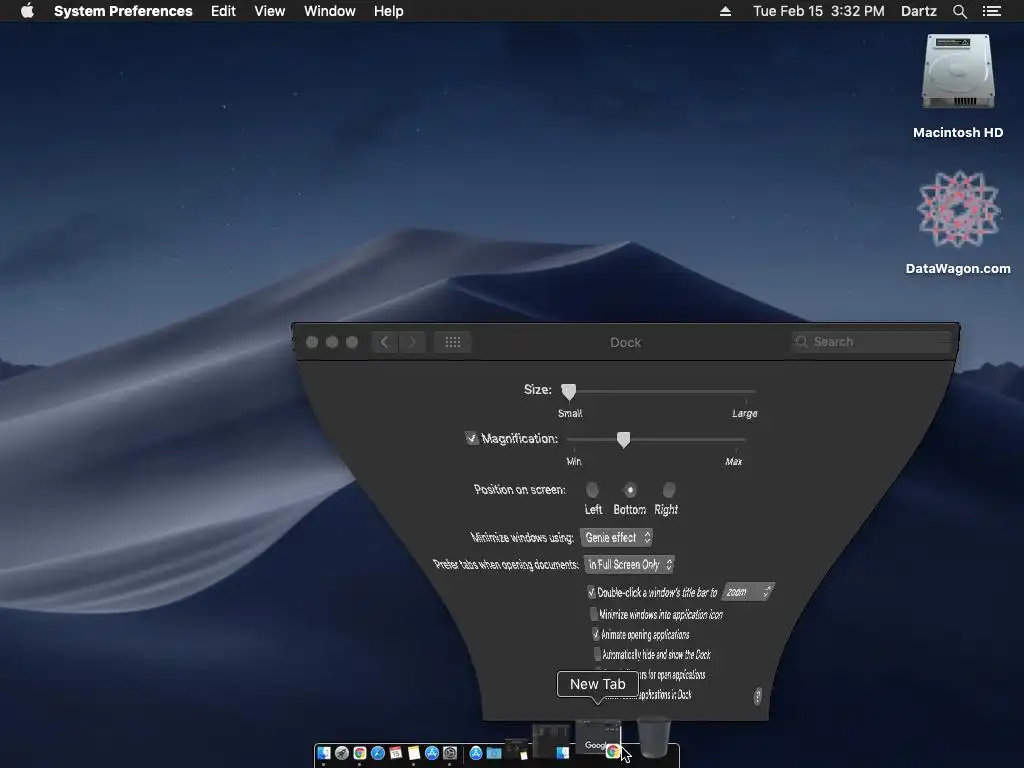Open the DataWagon.com desktop icon
Image resolution: width=1024 pixels, height=768 pixels.
(958, 209)
